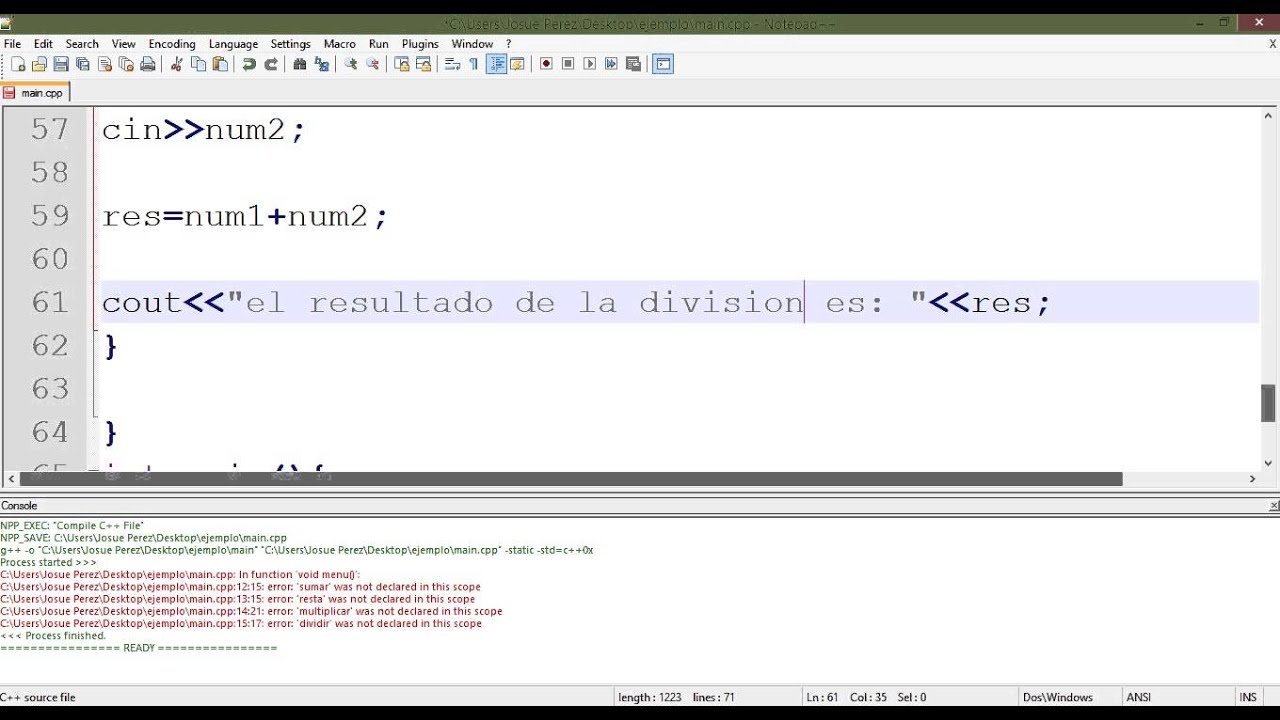Click the 'multiplicar' not declared error line
1280x720 pixels.
point(251,611)
